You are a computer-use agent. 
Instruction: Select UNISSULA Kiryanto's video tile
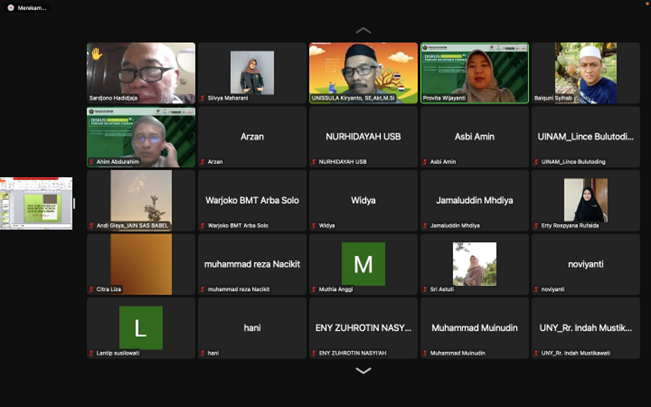pyautogui.click(x=363, y=73)
